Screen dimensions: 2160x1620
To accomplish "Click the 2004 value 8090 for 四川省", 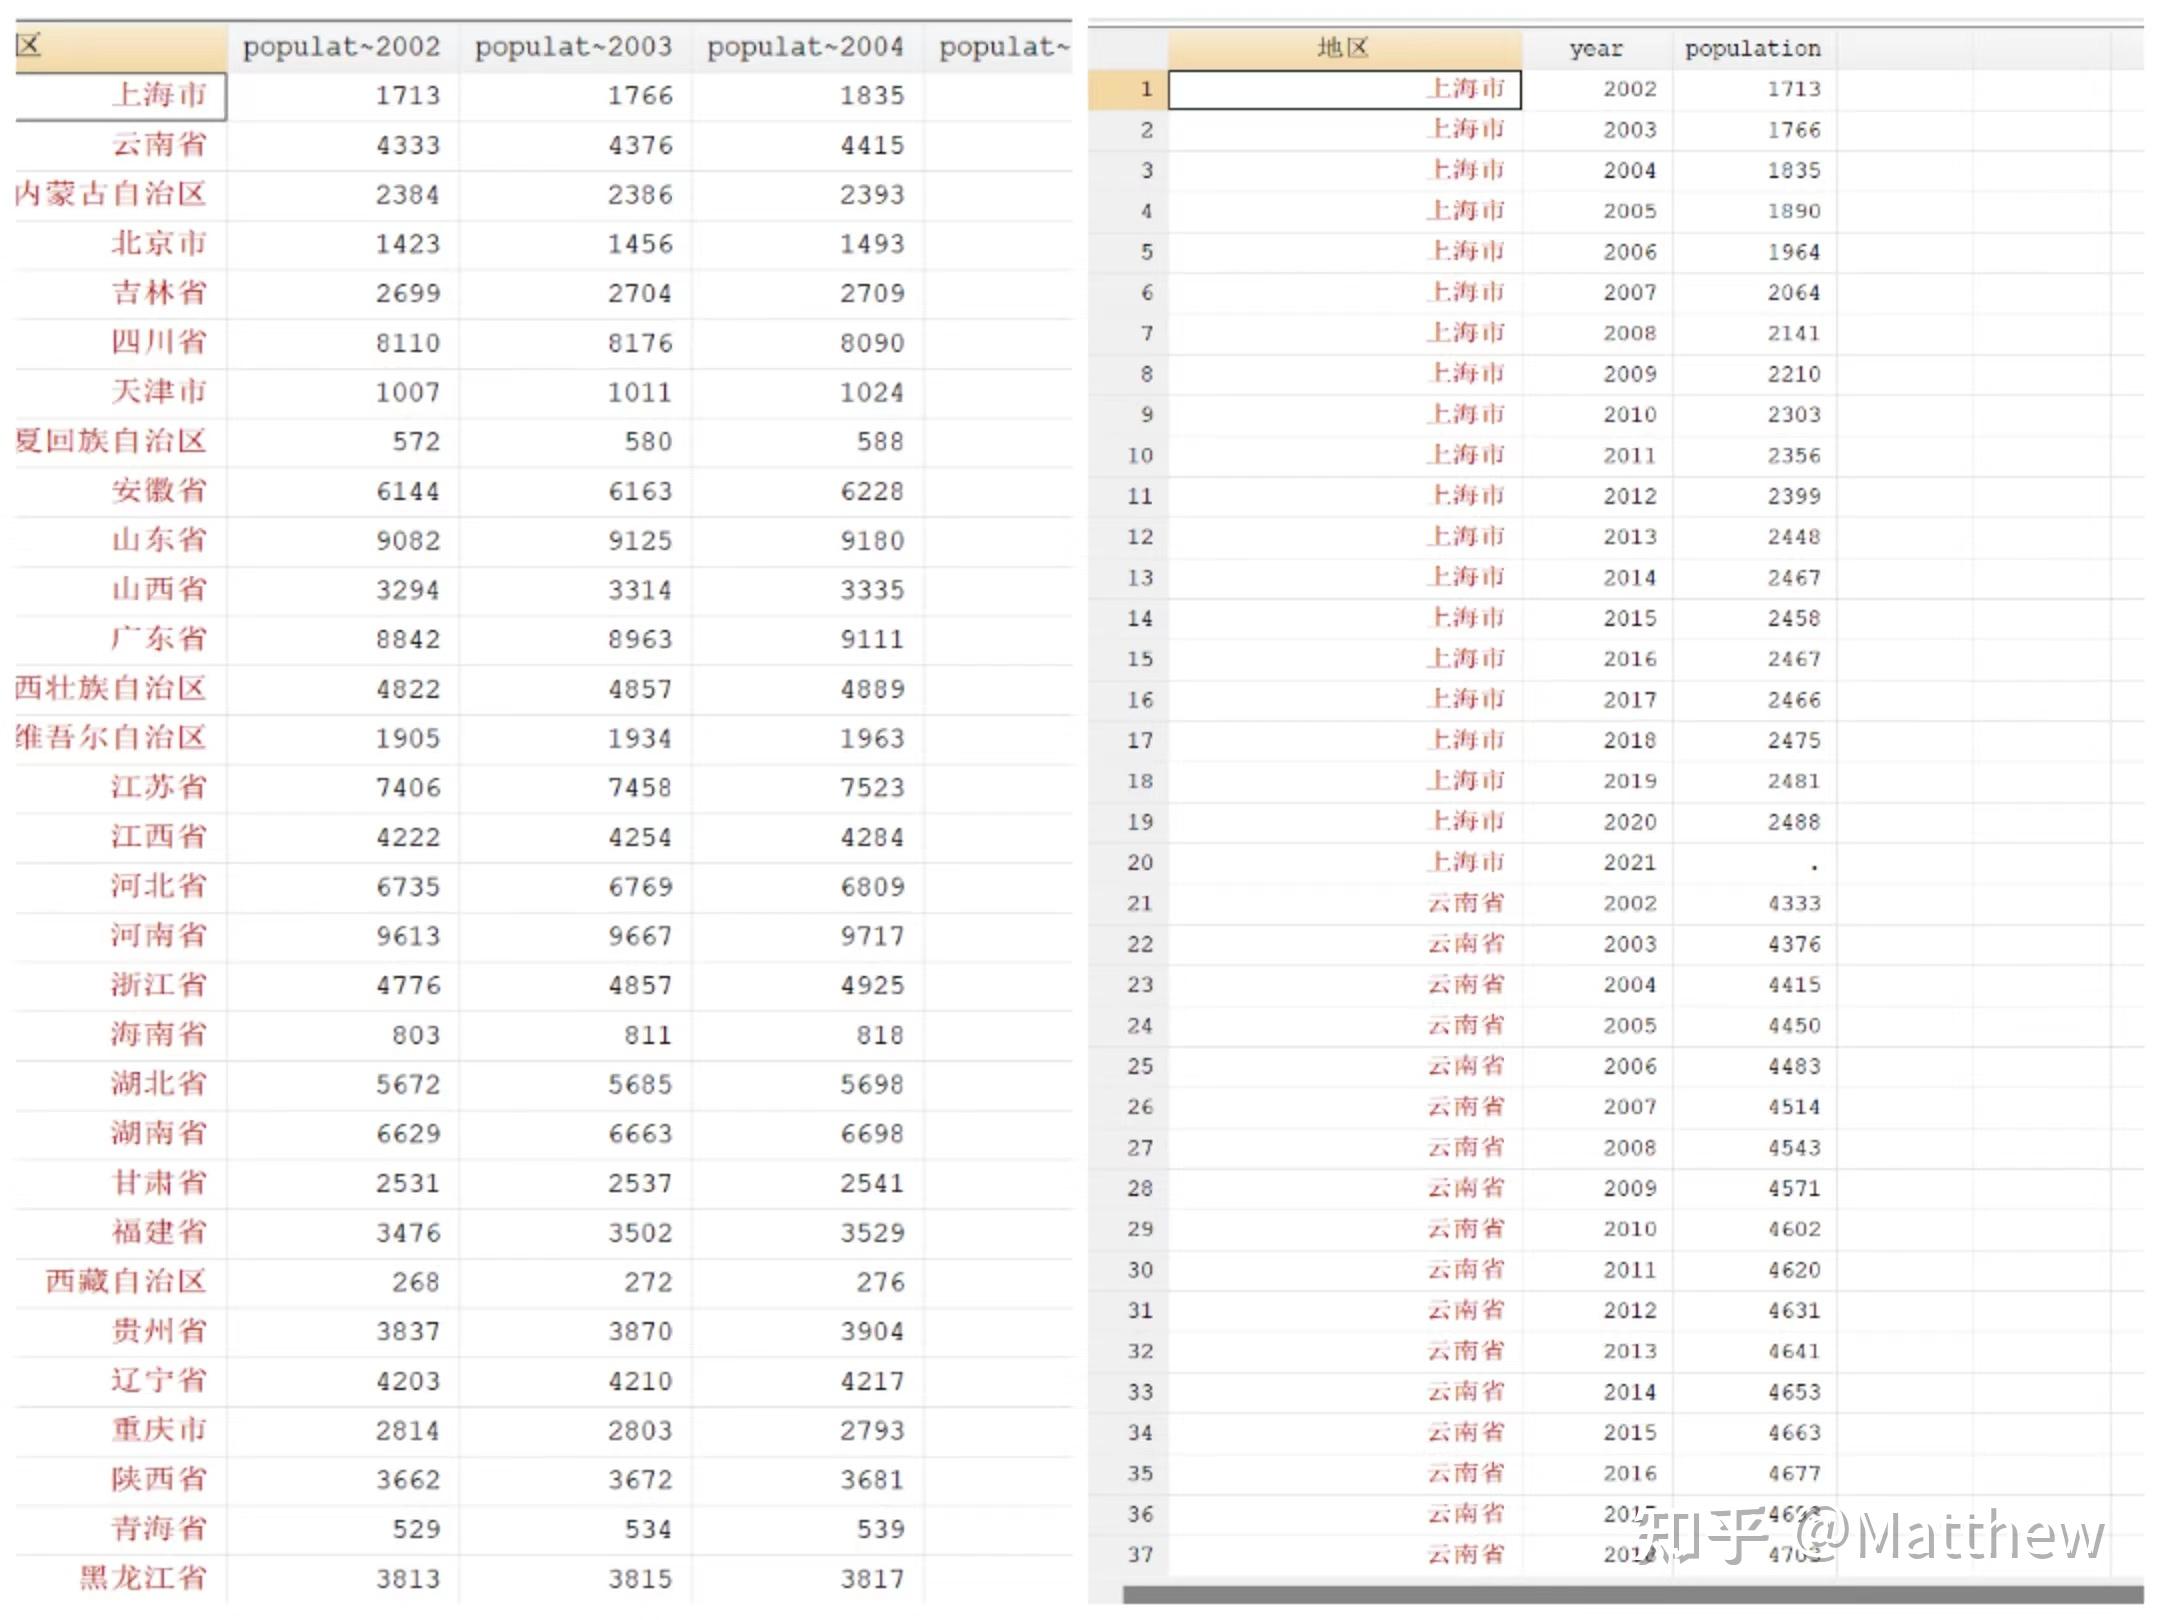I will pyautogui.click(x=871, y=343).
